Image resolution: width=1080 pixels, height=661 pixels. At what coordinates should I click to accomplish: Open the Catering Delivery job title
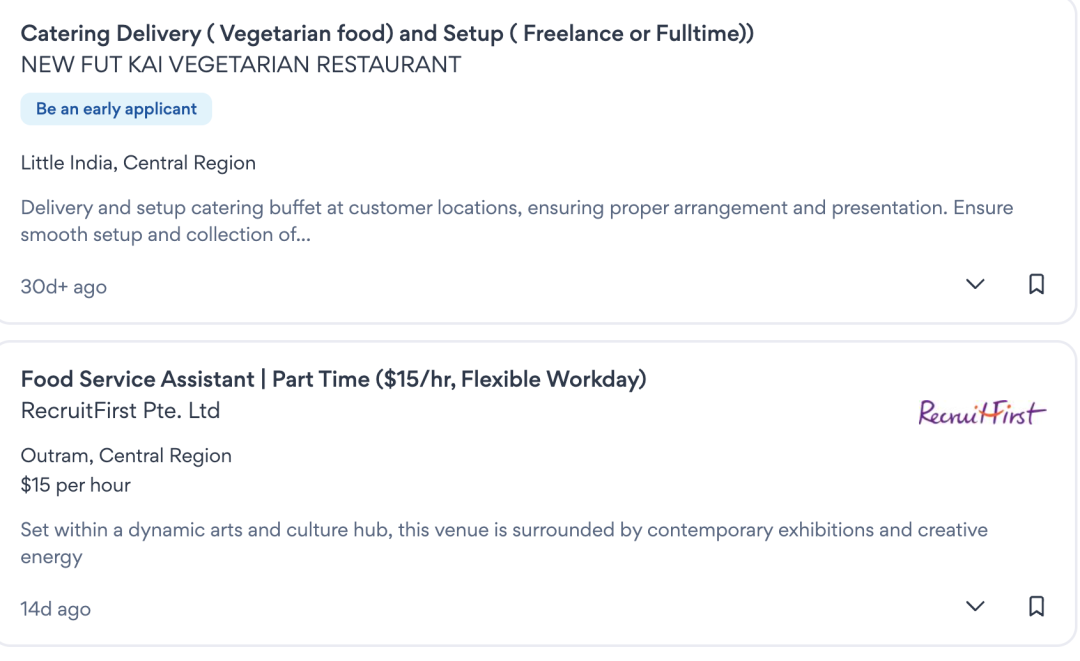[x=386, y=34]
